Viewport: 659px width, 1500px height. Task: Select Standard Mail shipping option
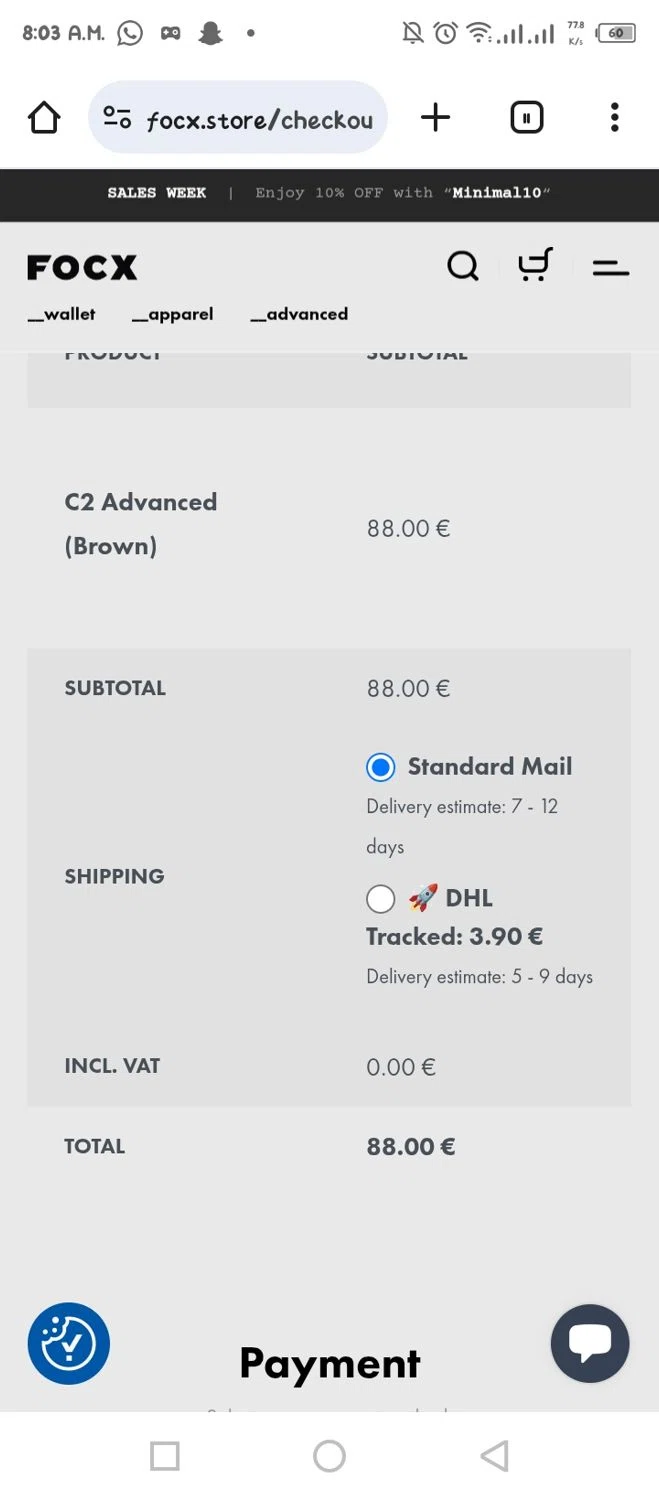click(x=381, y=767)
